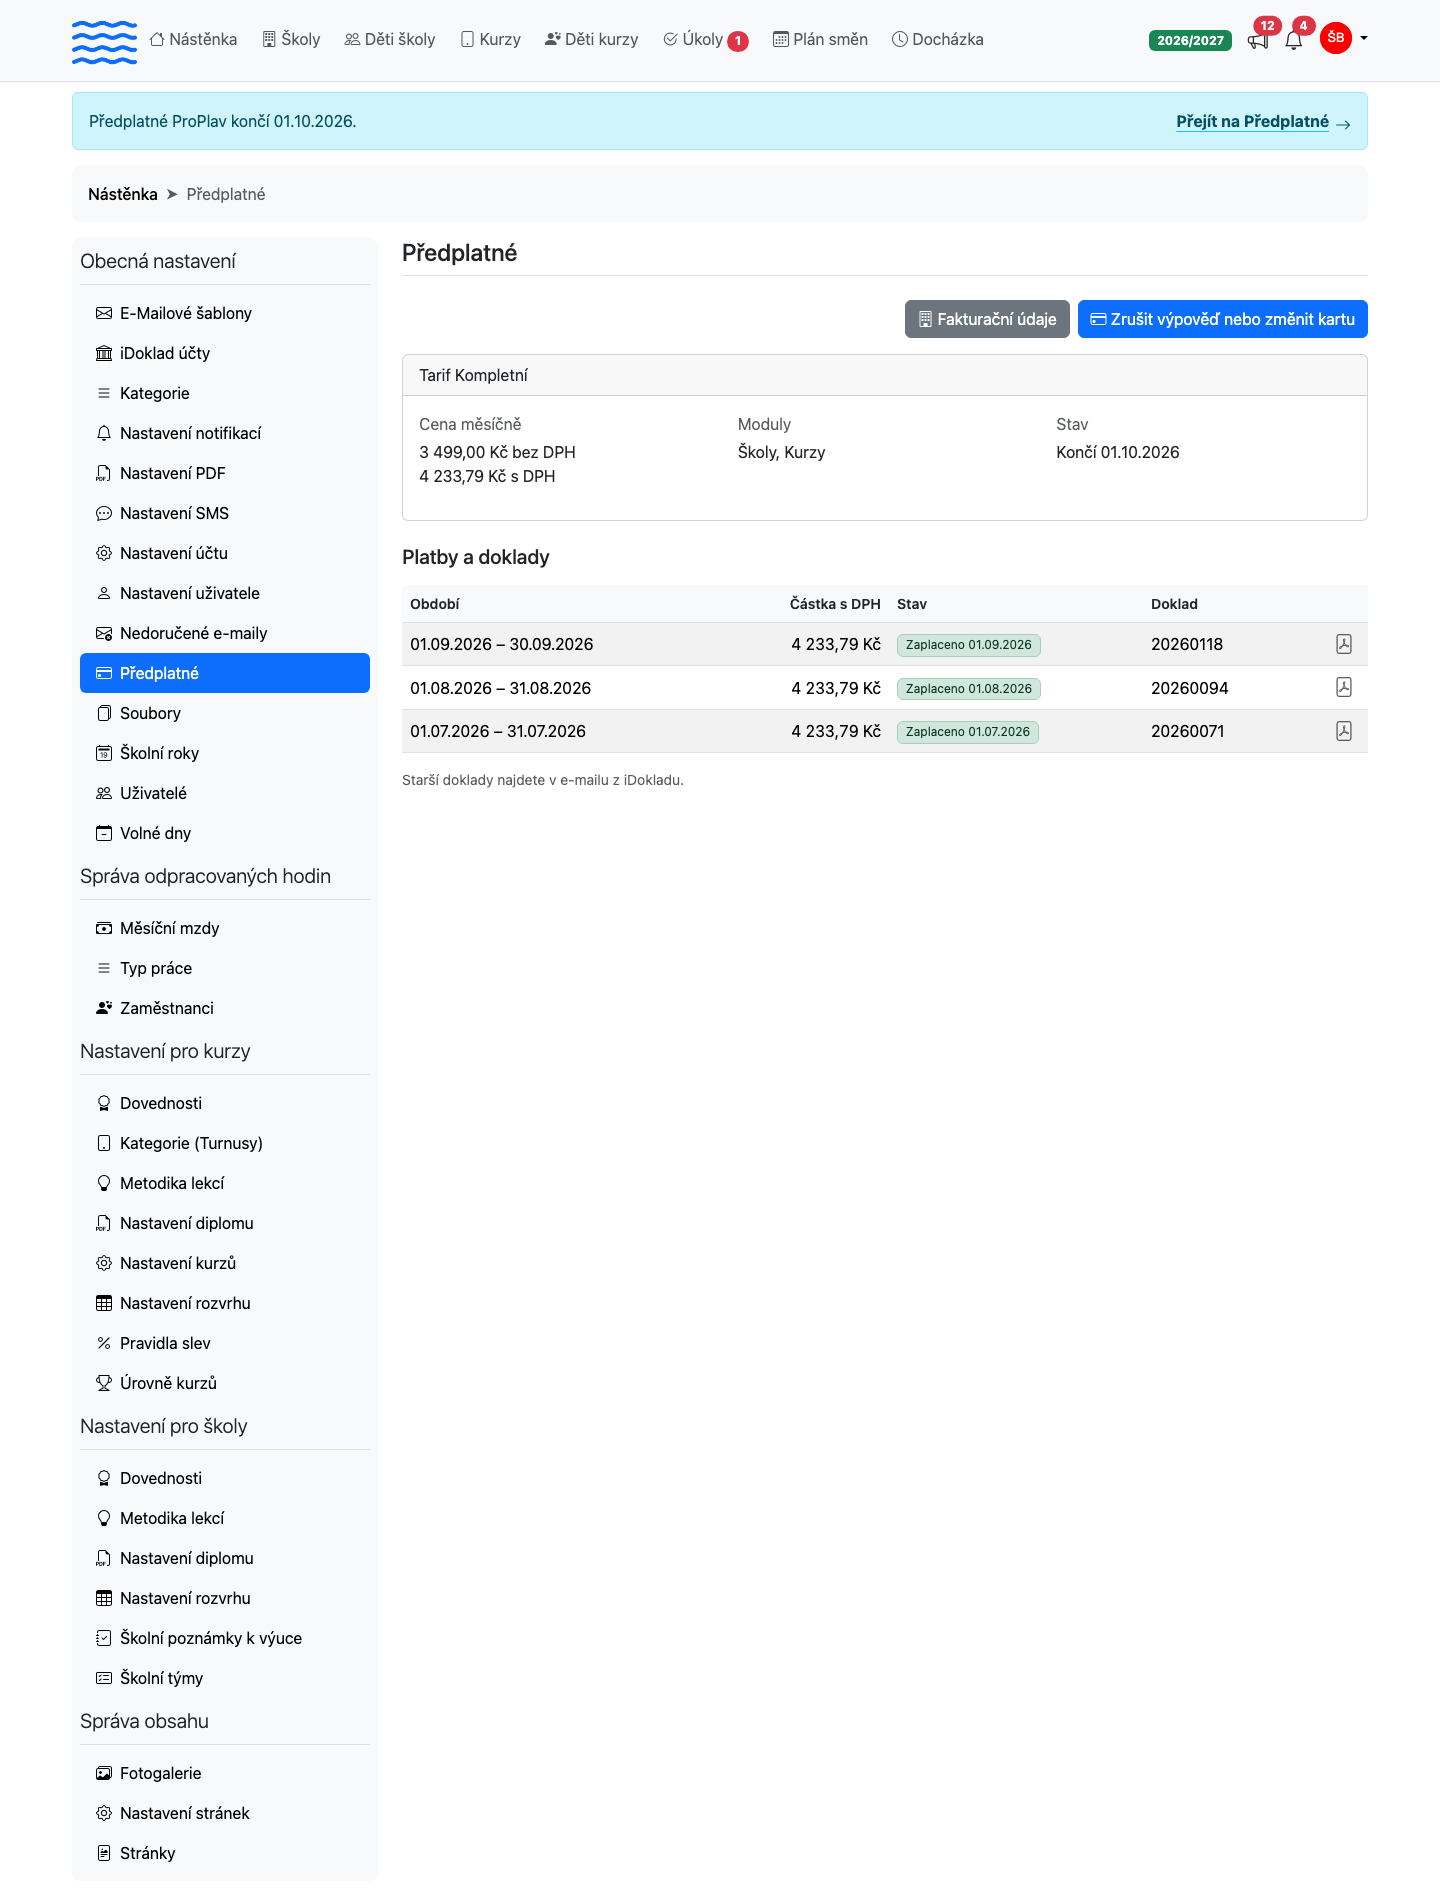This screenshot has height=1897, width=1440.
Task: Go back to Nástěnka breadcrumb
Action: tap(123, 194)
